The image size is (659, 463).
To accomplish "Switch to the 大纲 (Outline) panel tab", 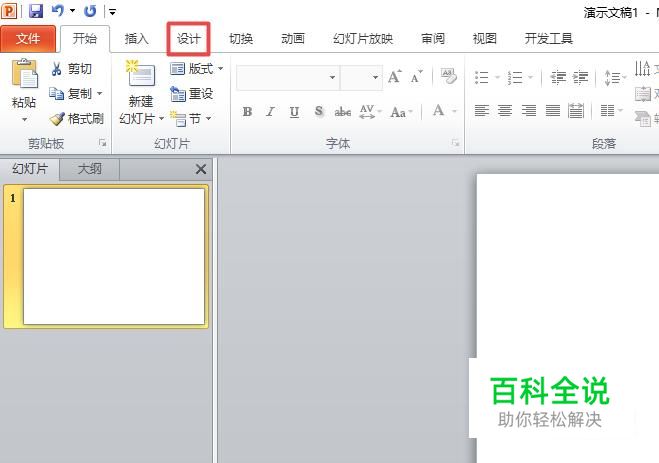I will [x=90, y=169].
